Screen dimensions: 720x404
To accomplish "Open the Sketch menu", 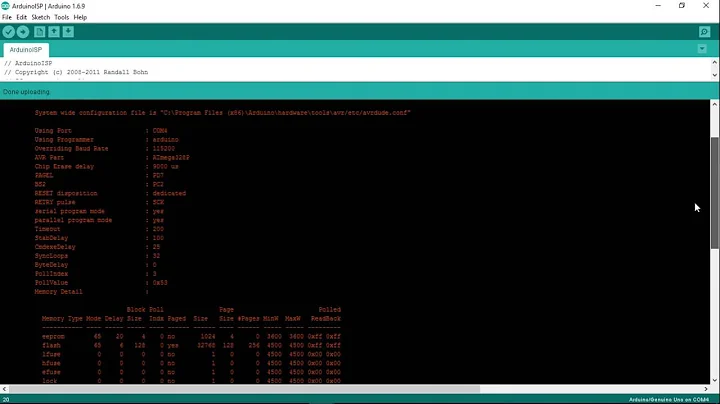I will pyautogui.click(x=40, y=17).
